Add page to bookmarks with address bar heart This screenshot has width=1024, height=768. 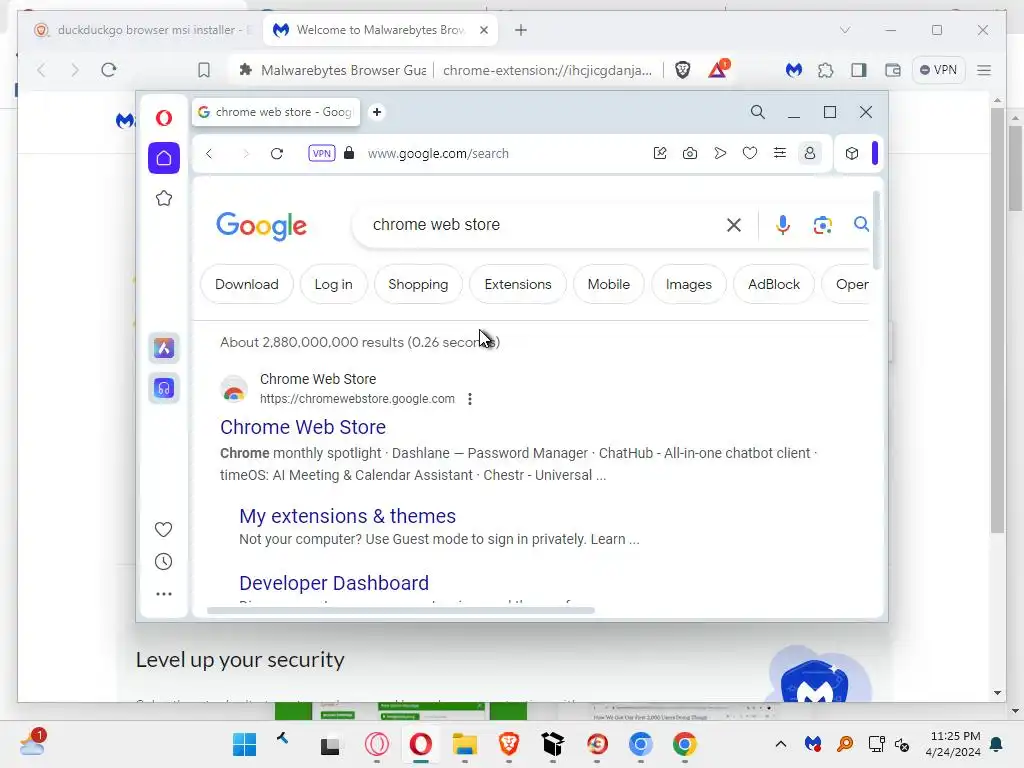click(x=750, y=153)
